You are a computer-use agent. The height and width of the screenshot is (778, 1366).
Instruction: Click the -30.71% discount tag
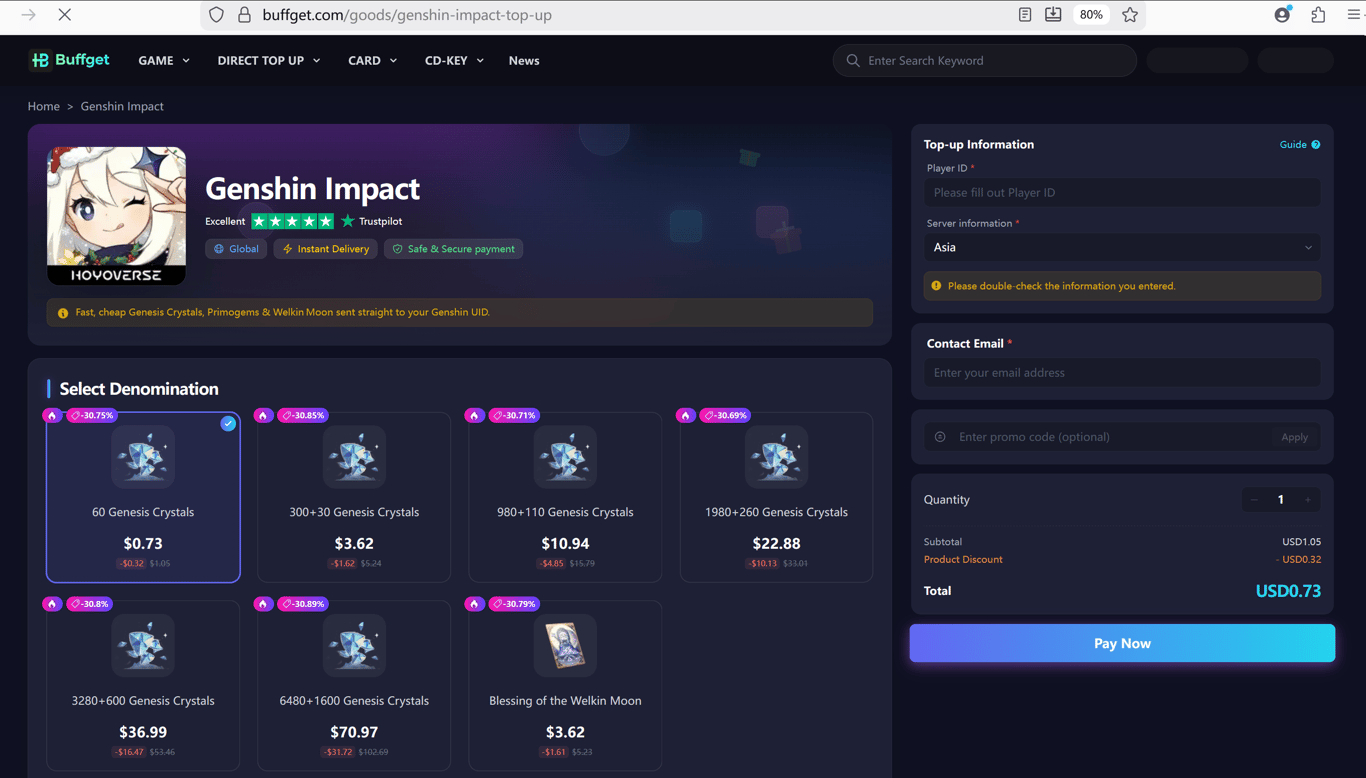514,415
